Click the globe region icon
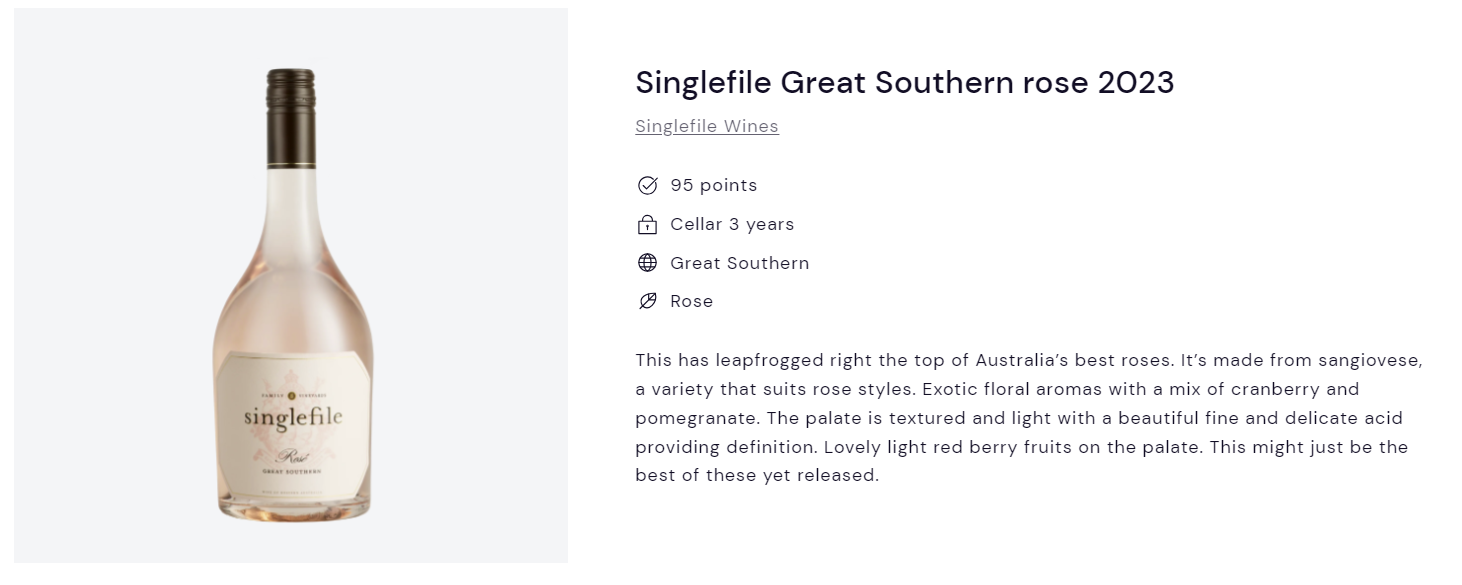Screen dimensions: 1462x585 pyautogui.click(x=647, y=263)
